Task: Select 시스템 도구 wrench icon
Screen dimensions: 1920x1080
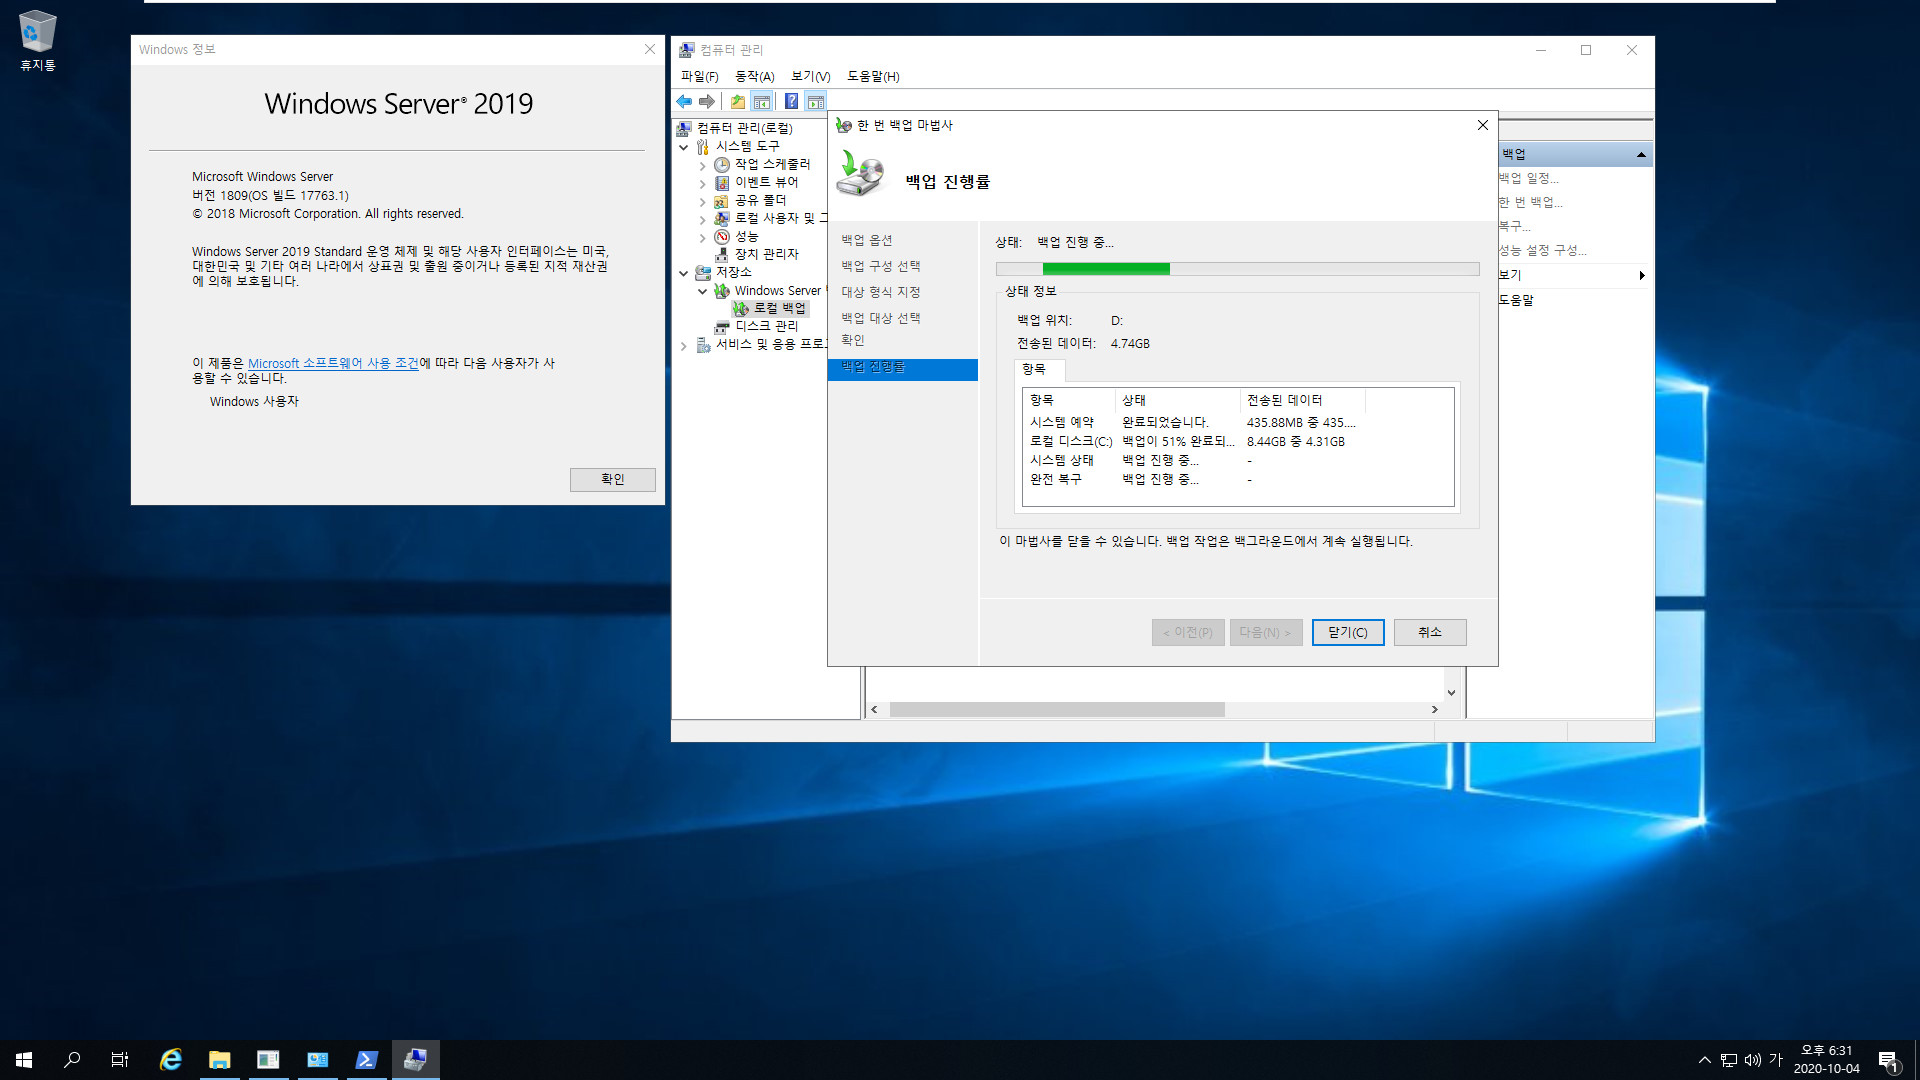Action: [x=703, y=146]
